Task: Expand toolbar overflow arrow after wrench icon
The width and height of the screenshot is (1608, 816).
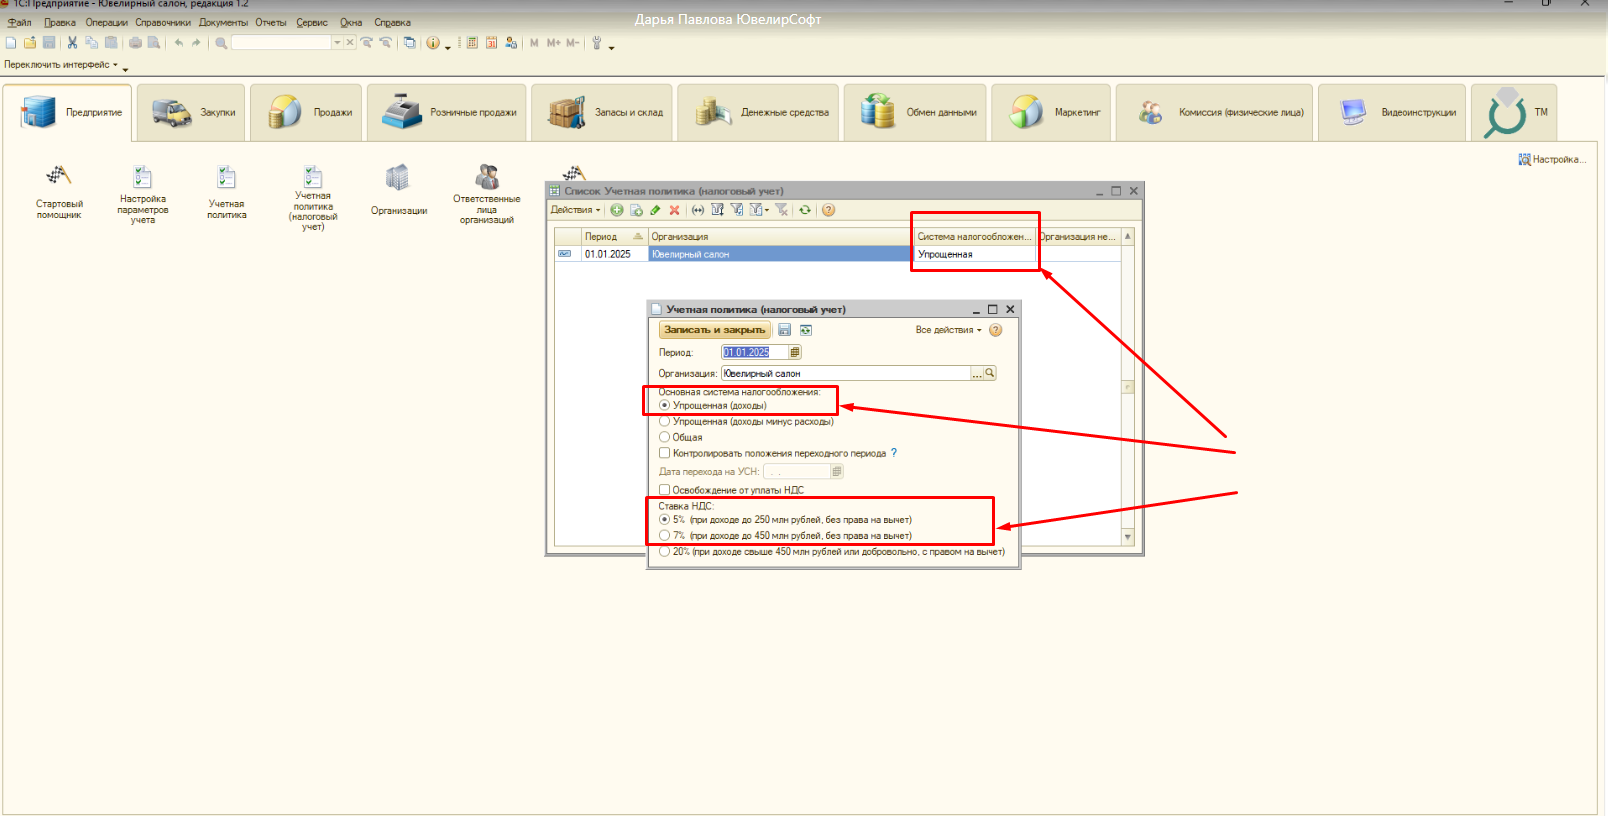Action: tap(611, 47)
